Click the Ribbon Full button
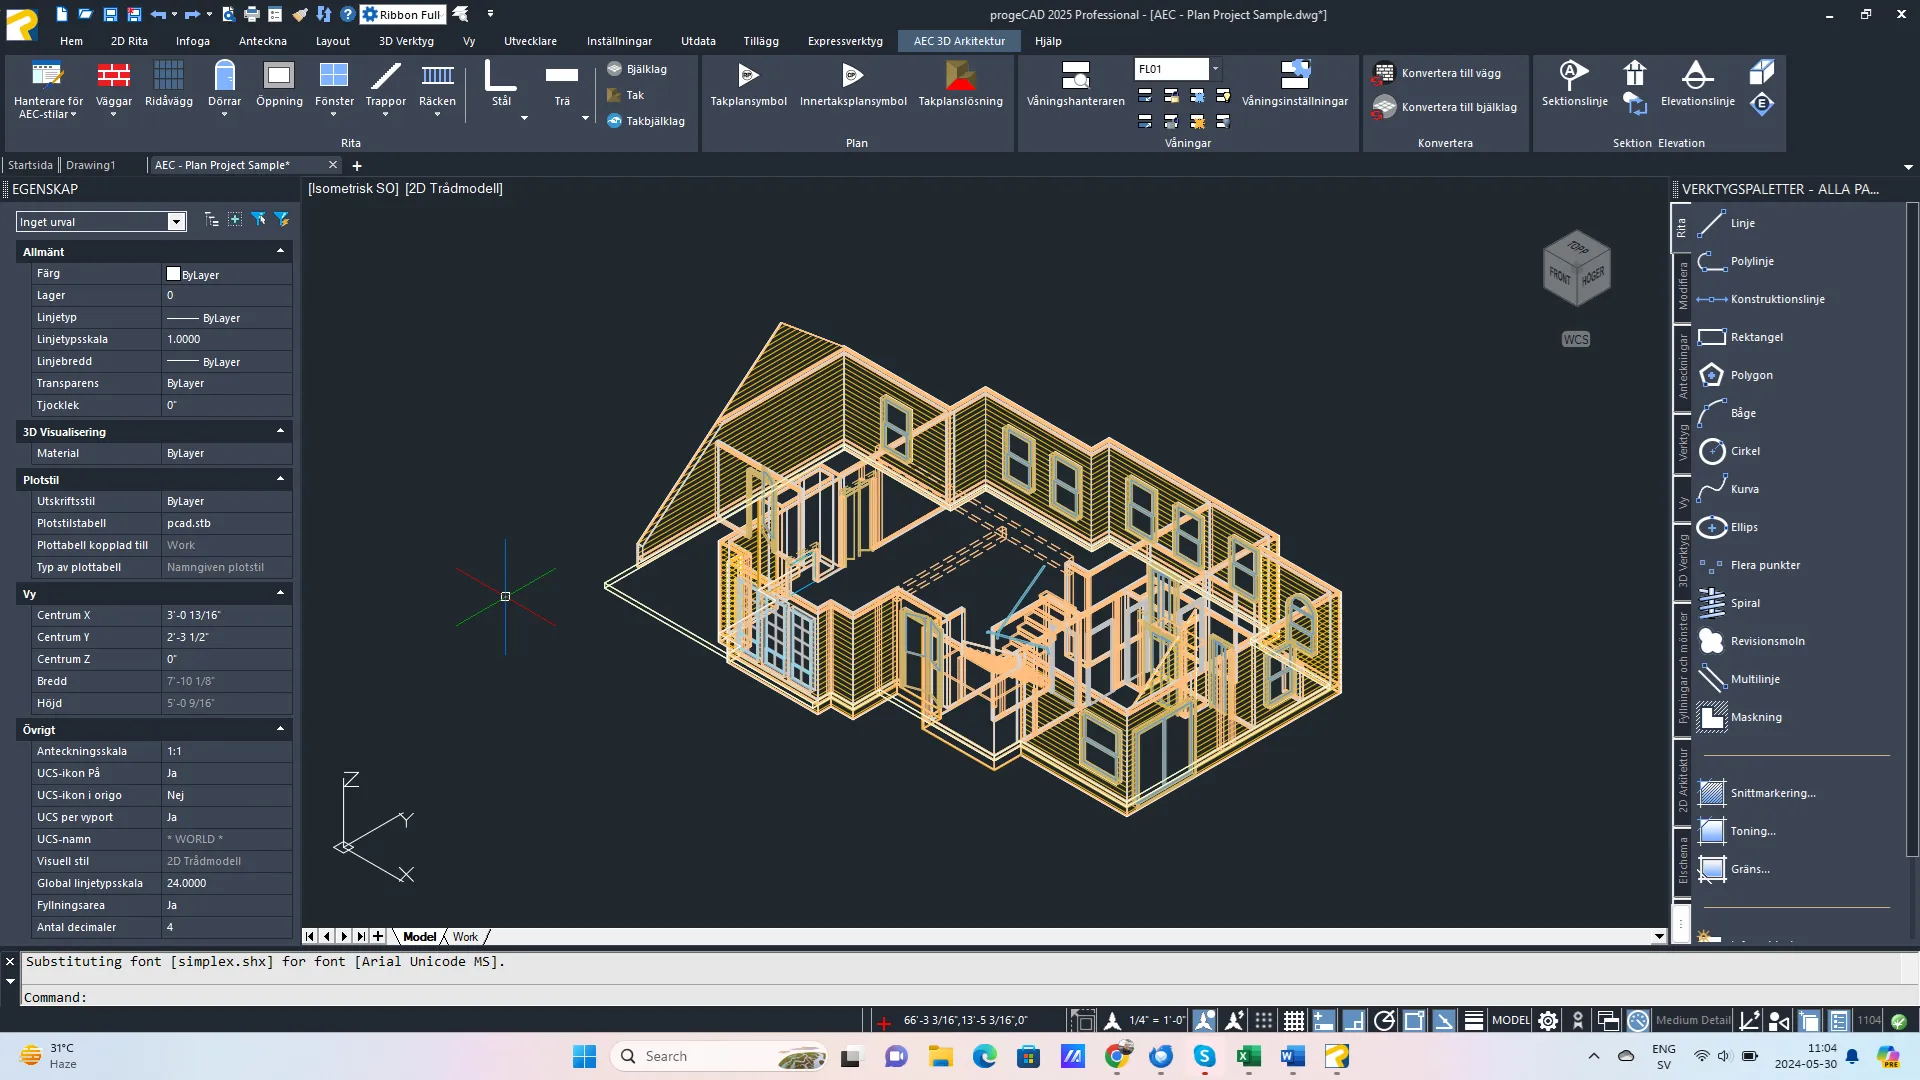The image size is (1920, 1080). [x=402, y=14]
